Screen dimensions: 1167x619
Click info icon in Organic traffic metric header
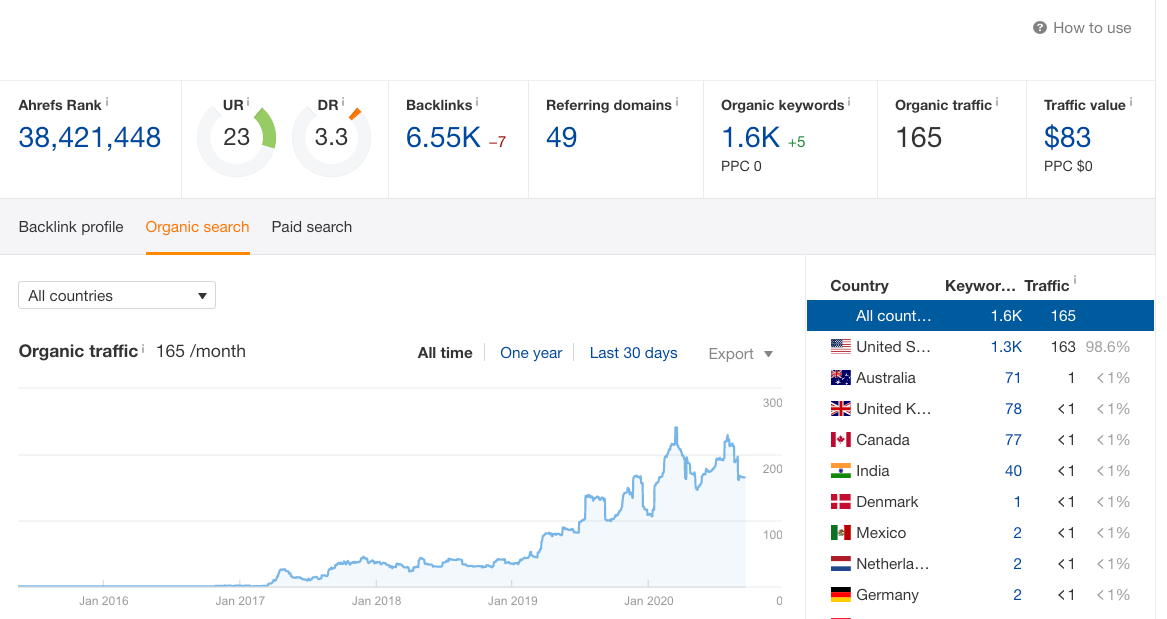[997, 102]
